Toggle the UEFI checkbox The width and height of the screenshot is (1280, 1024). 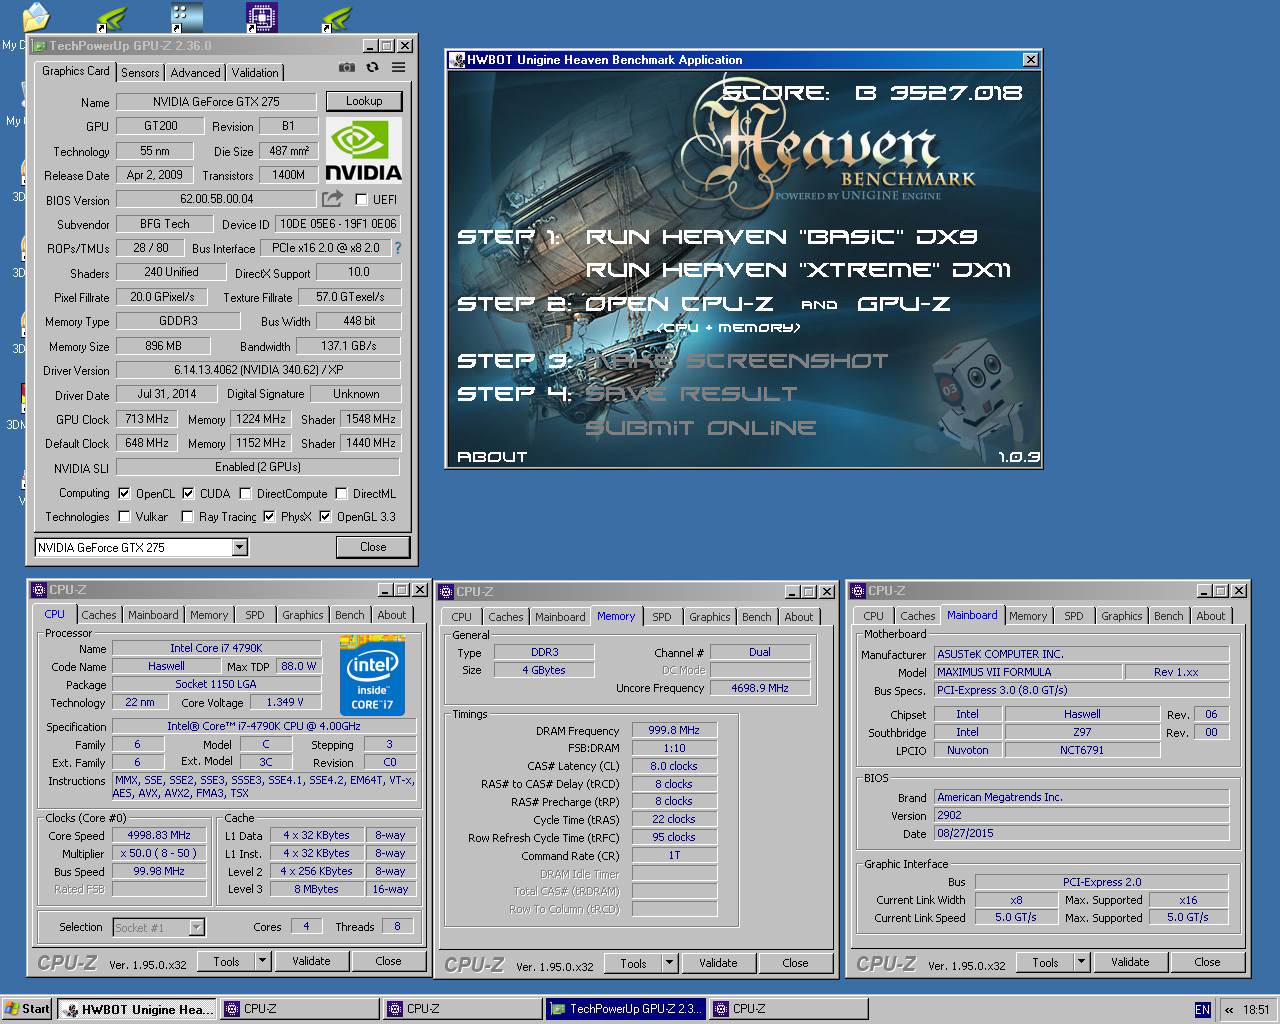coord(361,199)
